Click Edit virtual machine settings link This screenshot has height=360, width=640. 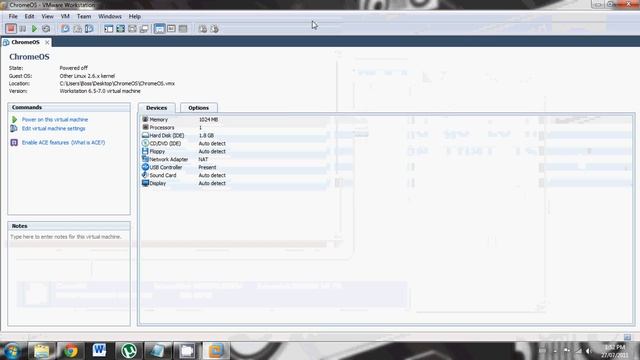coord(53,128)
